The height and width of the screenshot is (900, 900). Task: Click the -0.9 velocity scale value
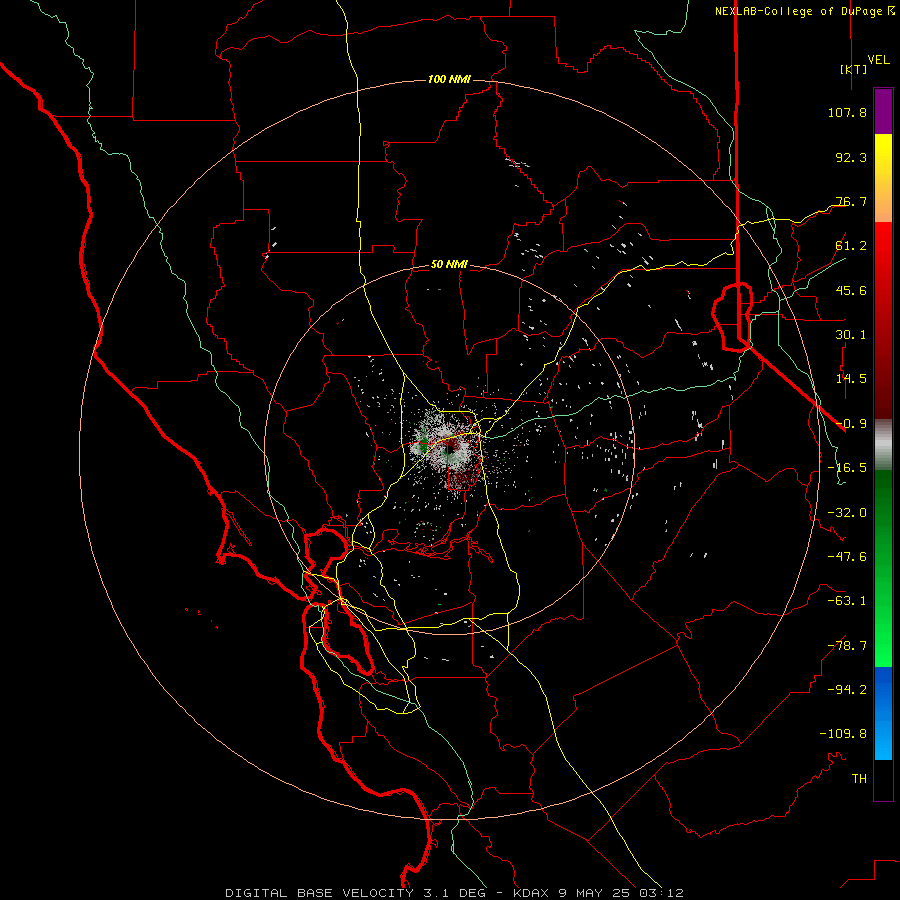tap(851, 424)
